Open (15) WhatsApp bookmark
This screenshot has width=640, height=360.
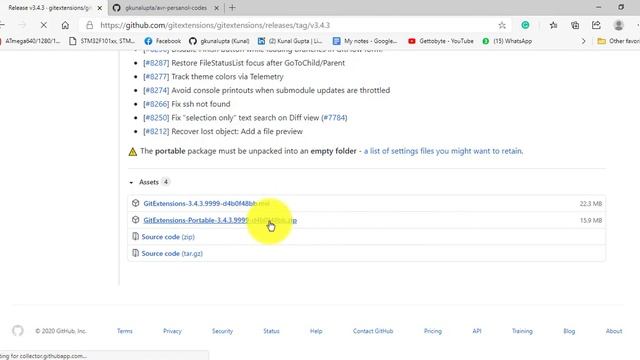coord(507,41)
